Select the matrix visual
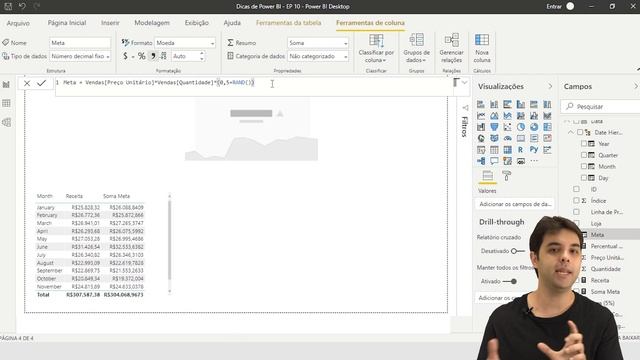The width and height of the screenshot is (640, 360). tap(507, 150)
